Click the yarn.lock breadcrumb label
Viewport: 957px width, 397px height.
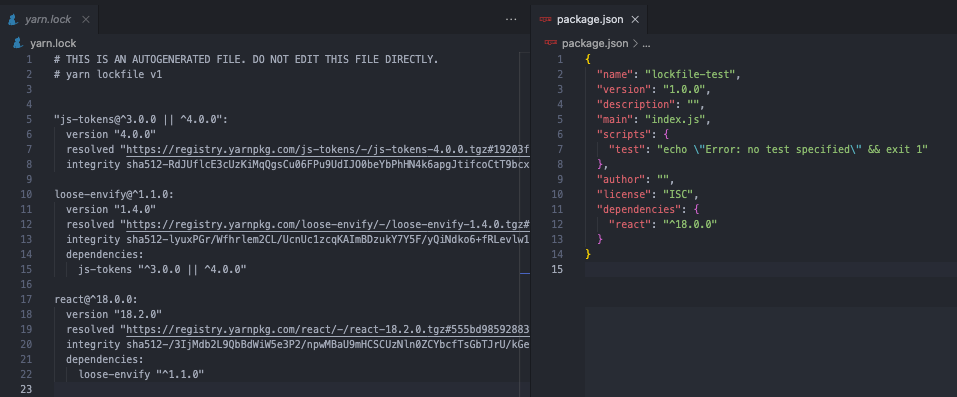[53, 43]
